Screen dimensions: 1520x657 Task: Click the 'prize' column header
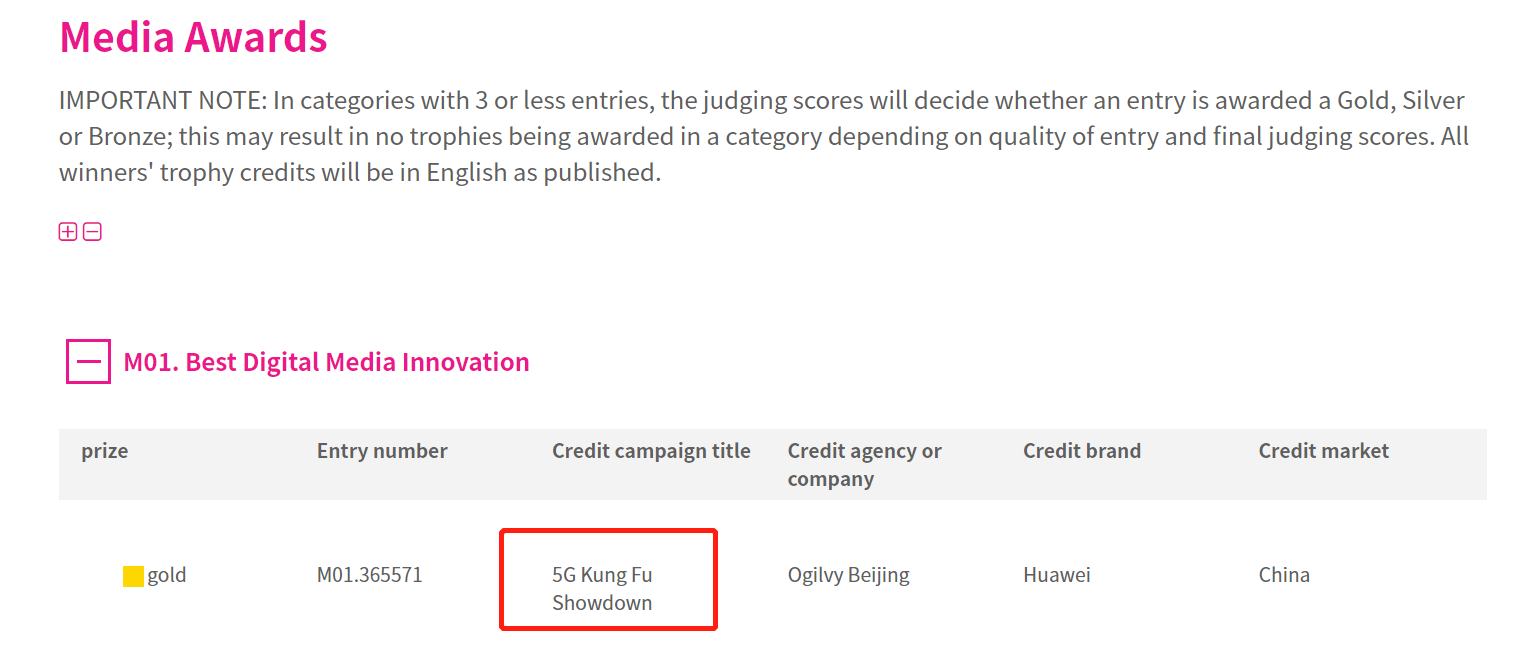(105, 451)
